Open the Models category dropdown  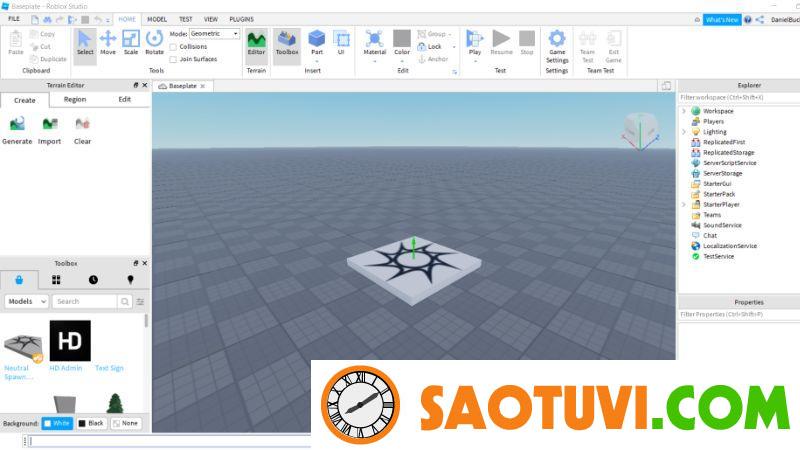(27, 302)
